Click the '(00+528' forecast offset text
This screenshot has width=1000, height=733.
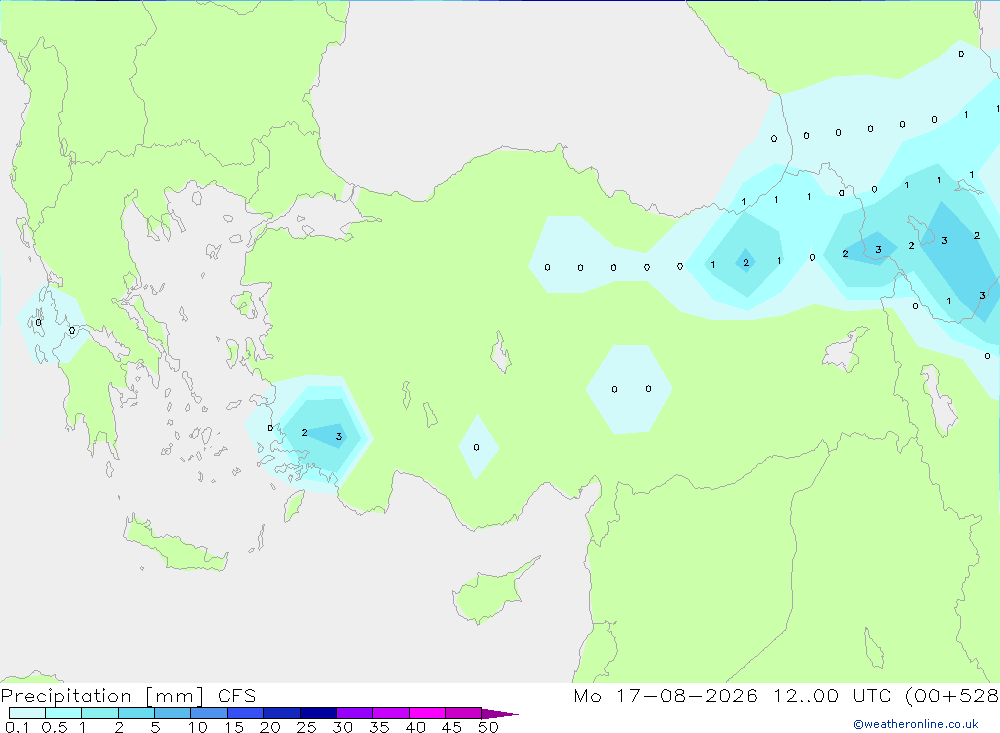pyautogui.click(x=952, y=696)
